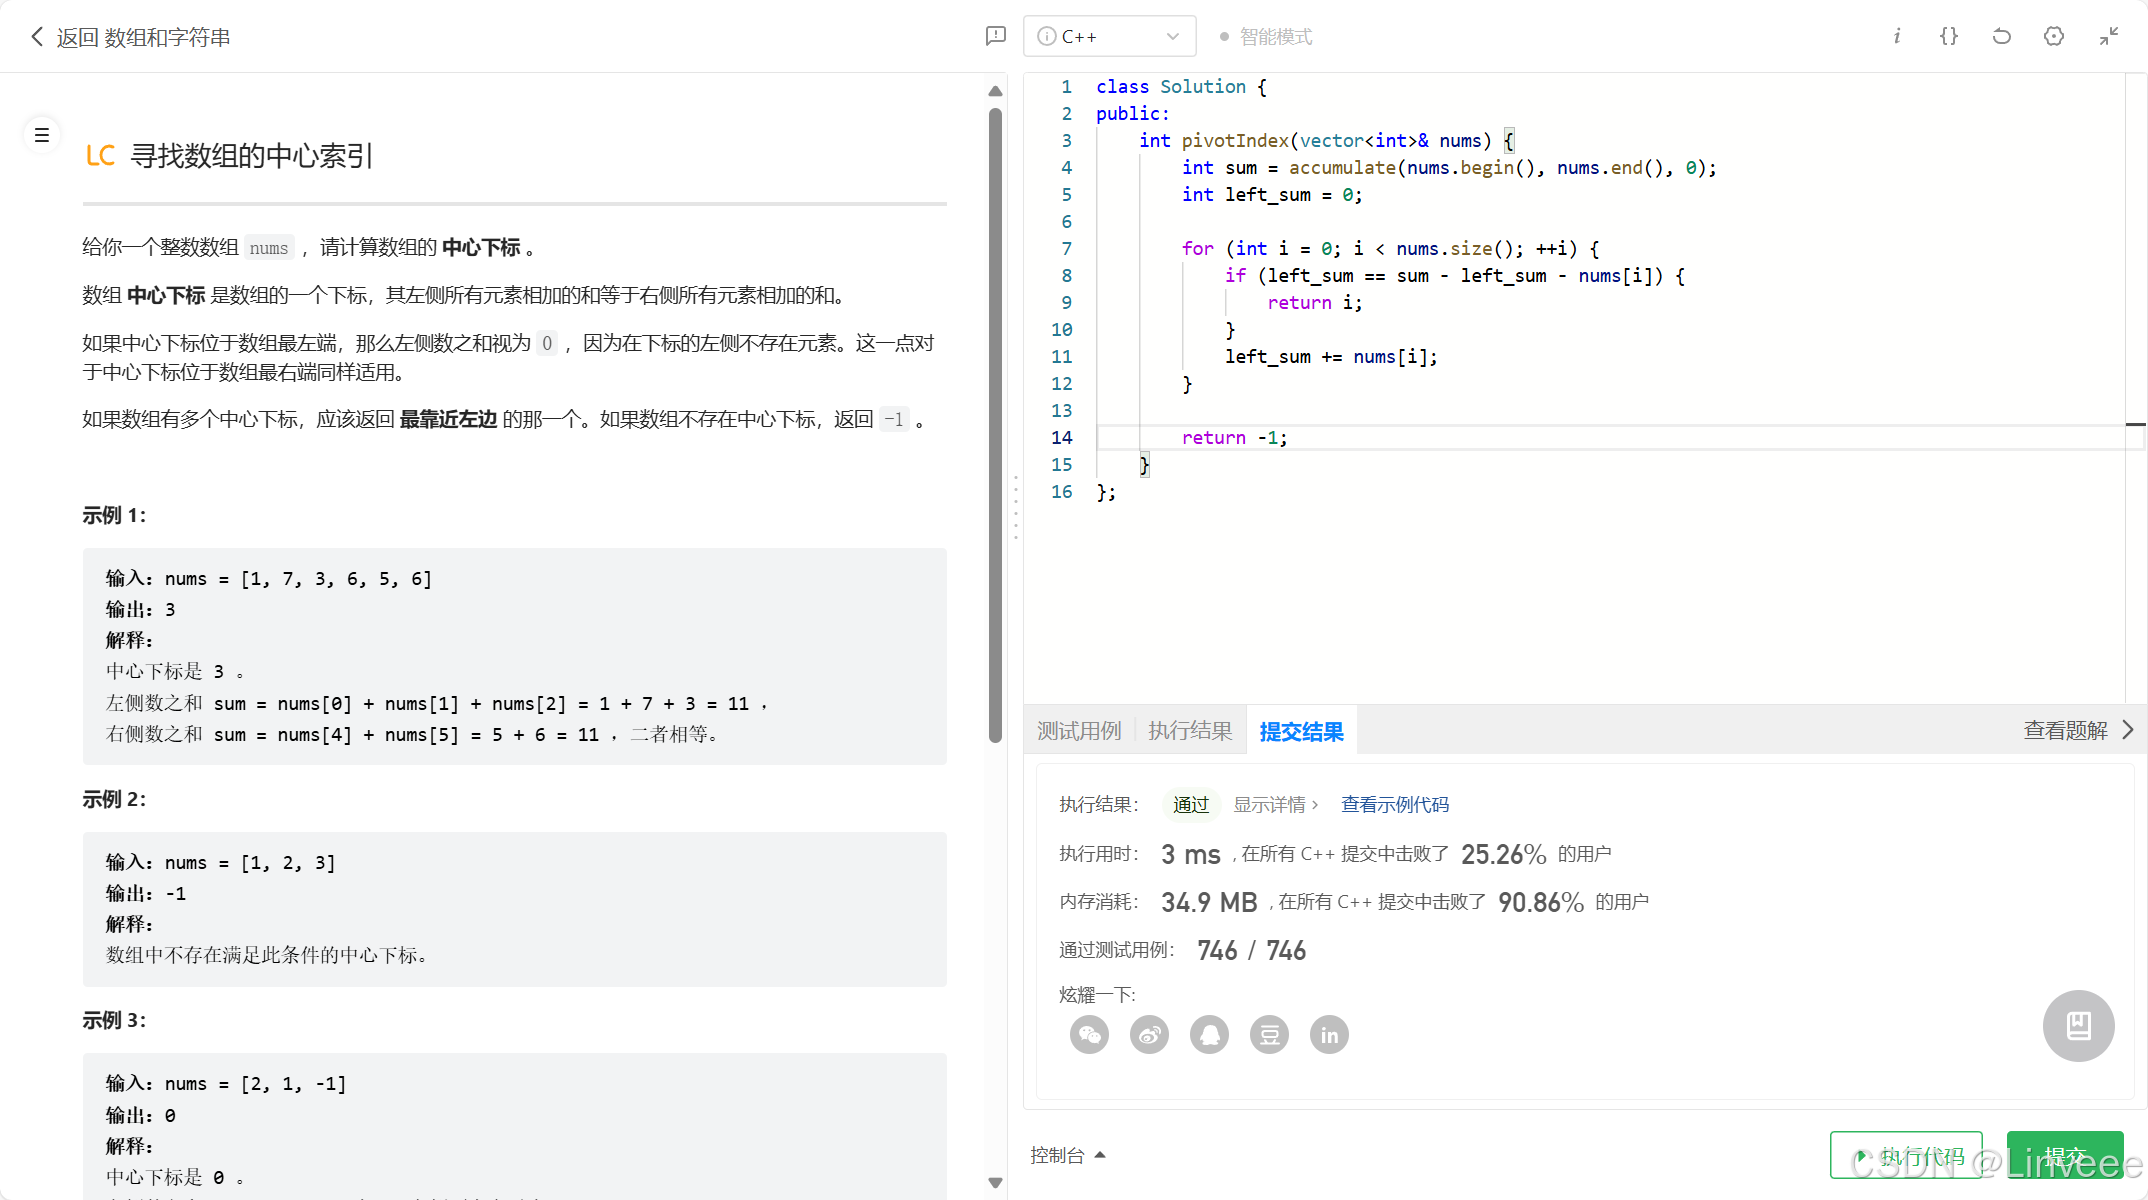Click the 通过 passed status label
This screenshot has height=1200, width=2148.
[x=1190, y=805]
